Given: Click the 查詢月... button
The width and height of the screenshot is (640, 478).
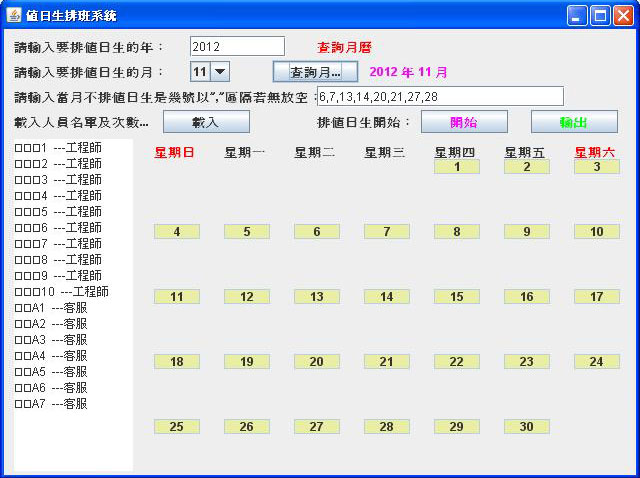Looking at the screenshot, I should pyautogui.click(x=315, y=72).
